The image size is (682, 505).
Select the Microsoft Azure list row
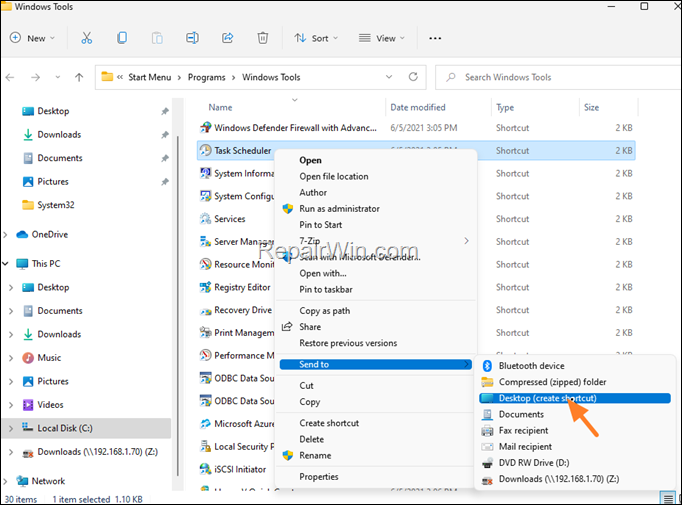pos(237,424)
